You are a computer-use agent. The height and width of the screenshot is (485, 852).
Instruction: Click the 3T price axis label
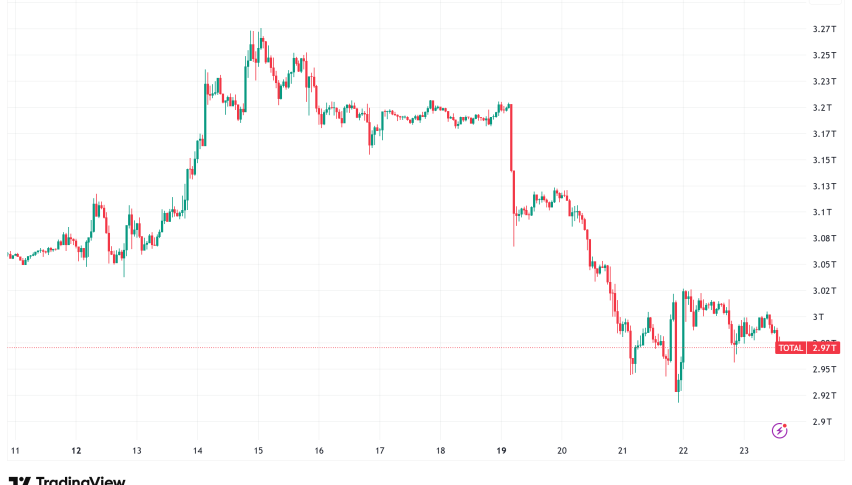click(819, 317)
